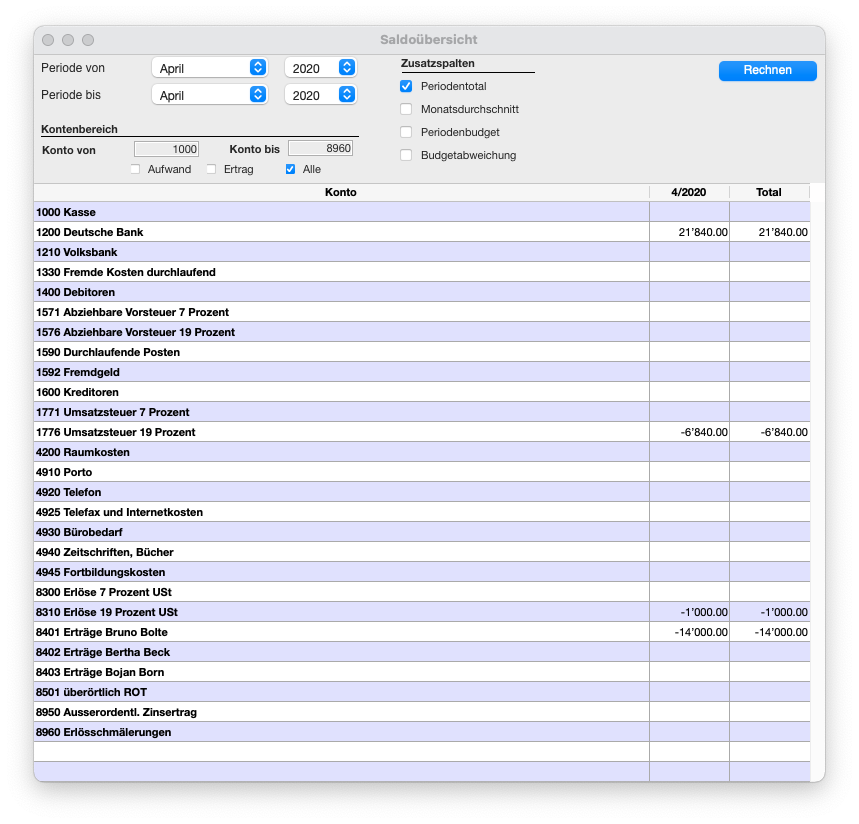Image resolution: width=859 pixels, height=824 pixels.
Task: Click the Konto von input field
Action: tap(167, 149)
